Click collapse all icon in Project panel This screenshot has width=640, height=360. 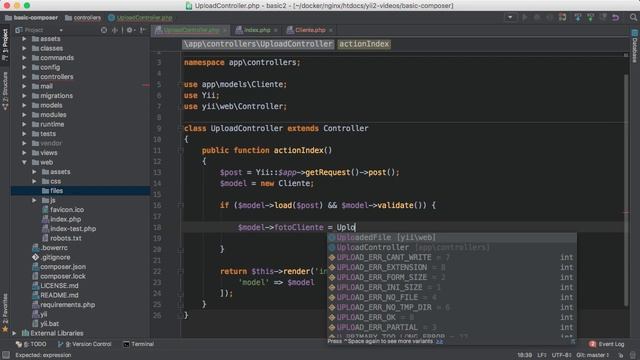coord(115,30)
